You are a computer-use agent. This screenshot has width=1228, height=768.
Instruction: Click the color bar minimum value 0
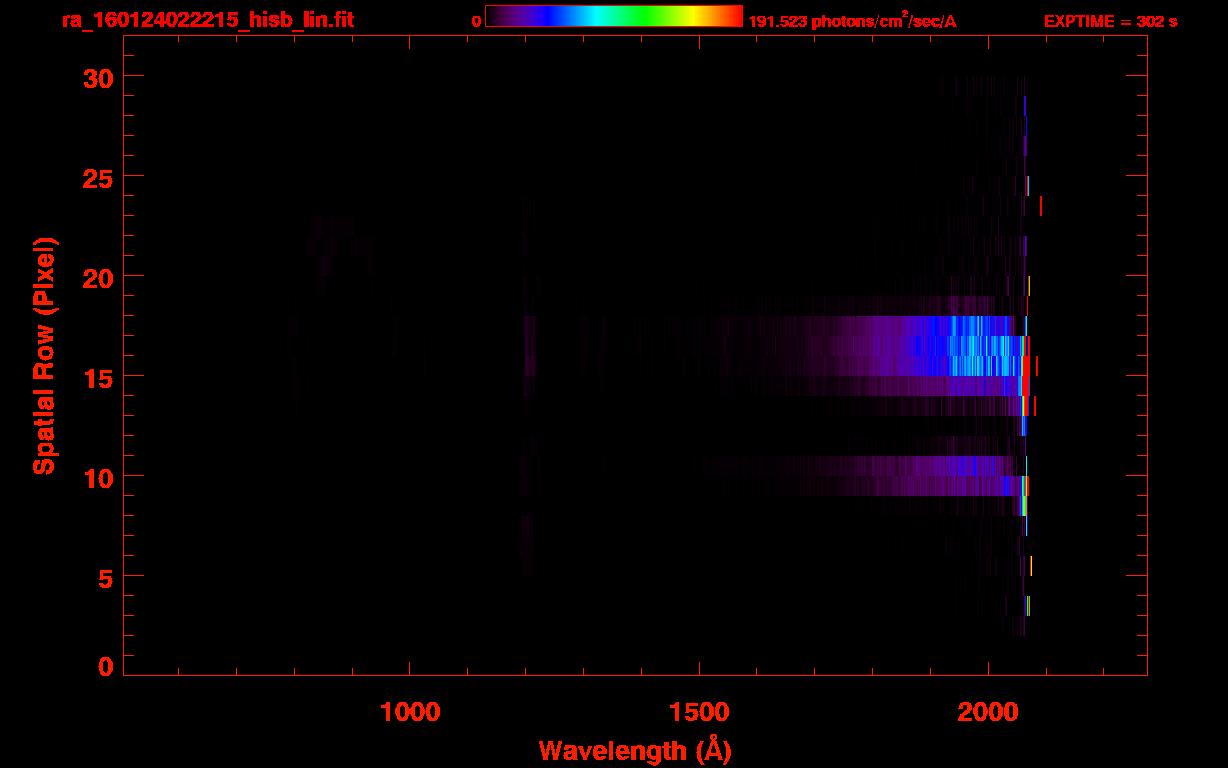[x=476, y=21]
